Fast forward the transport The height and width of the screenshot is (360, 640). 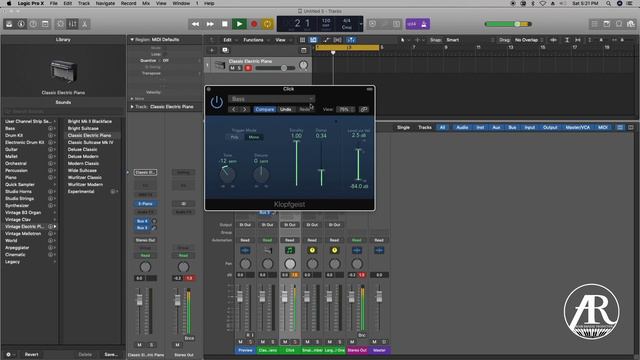coord(210,24)
